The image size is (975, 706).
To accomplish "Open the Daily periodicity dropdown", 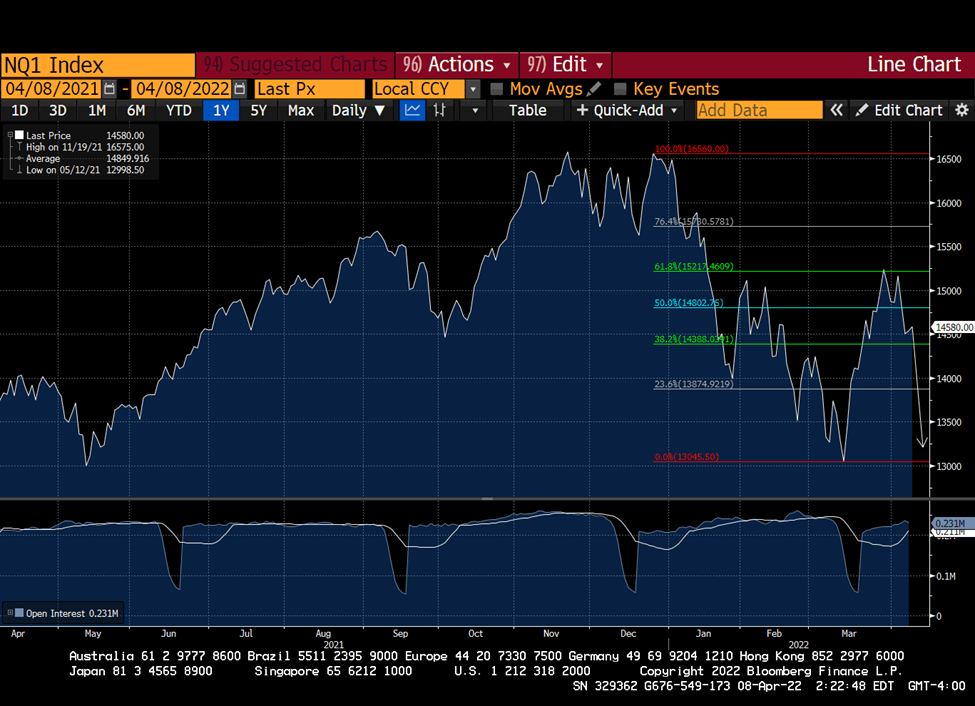I will pos(359,110).
